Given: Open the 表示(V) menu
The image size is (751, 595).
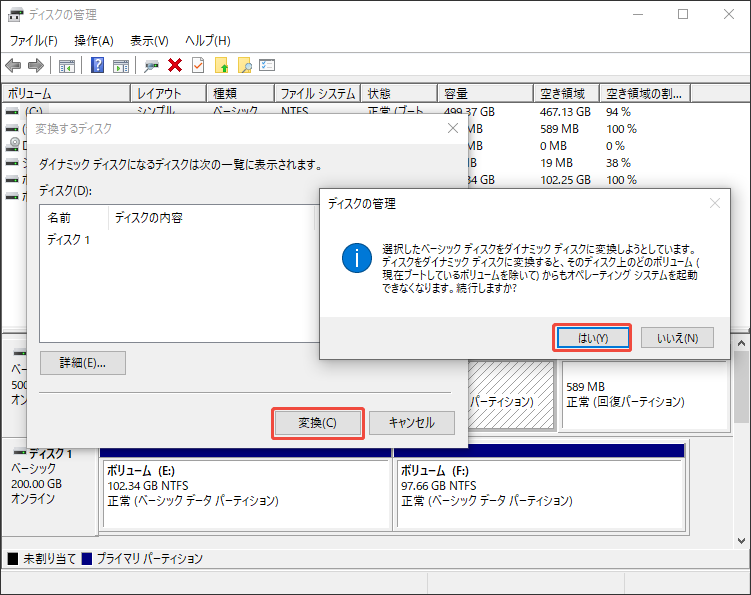Looking at the screenshot, I should (x=149, y=41).
